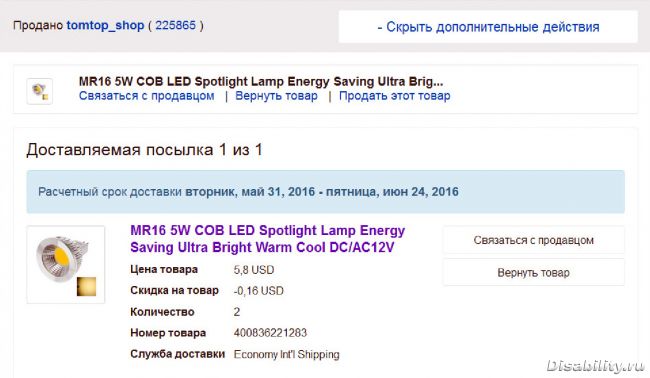Click the item price 5,8 USD
This screenshot has width=650, height=378.
click(254, 270)
